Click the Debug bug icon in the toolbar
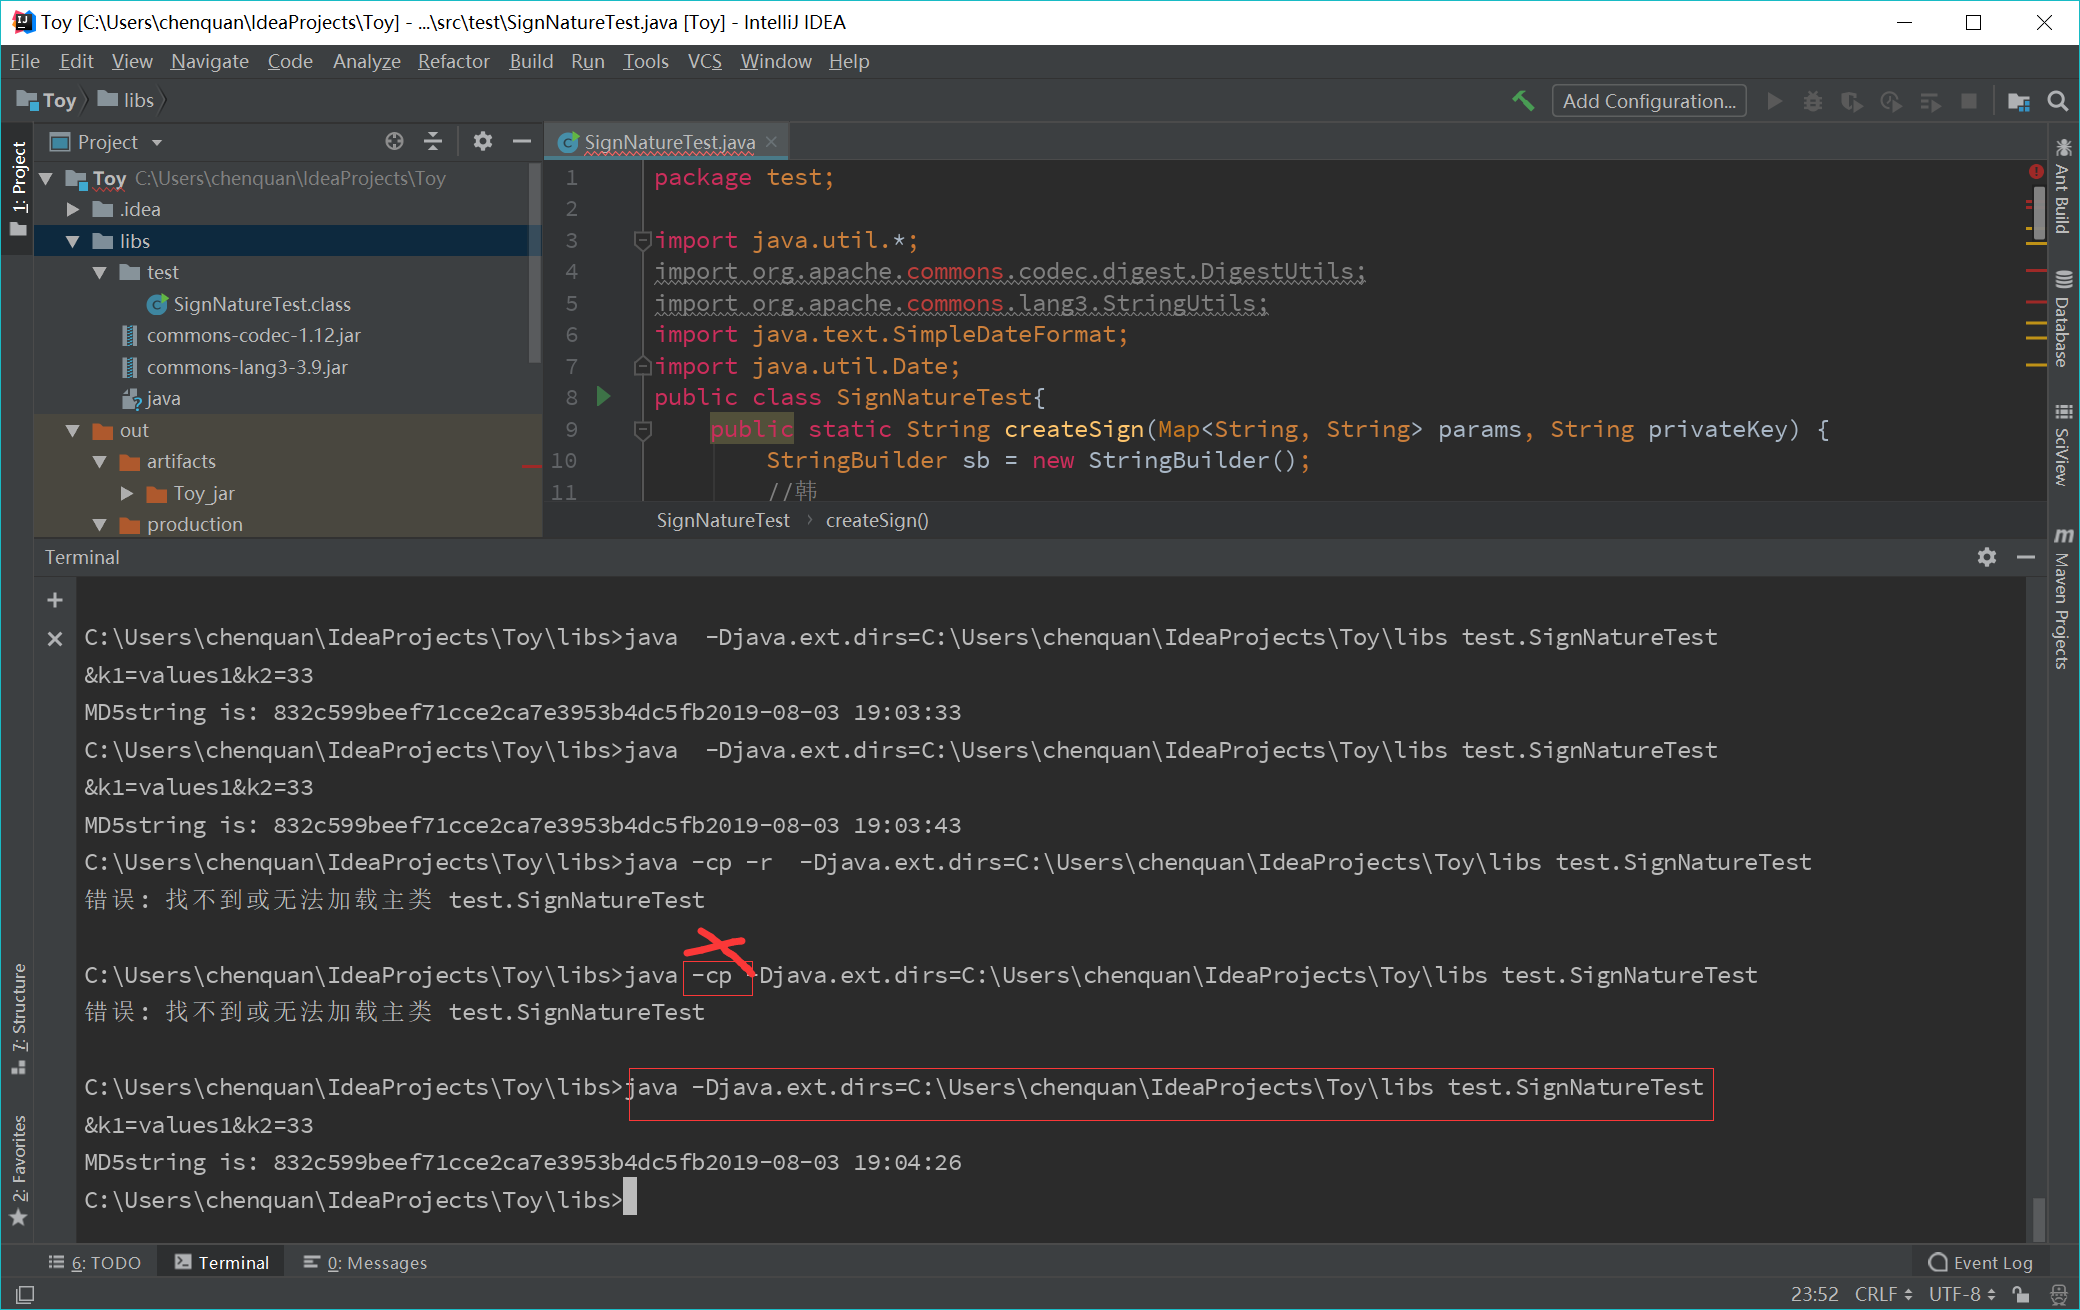Screen dimensions: 2080x1310 1813,101
